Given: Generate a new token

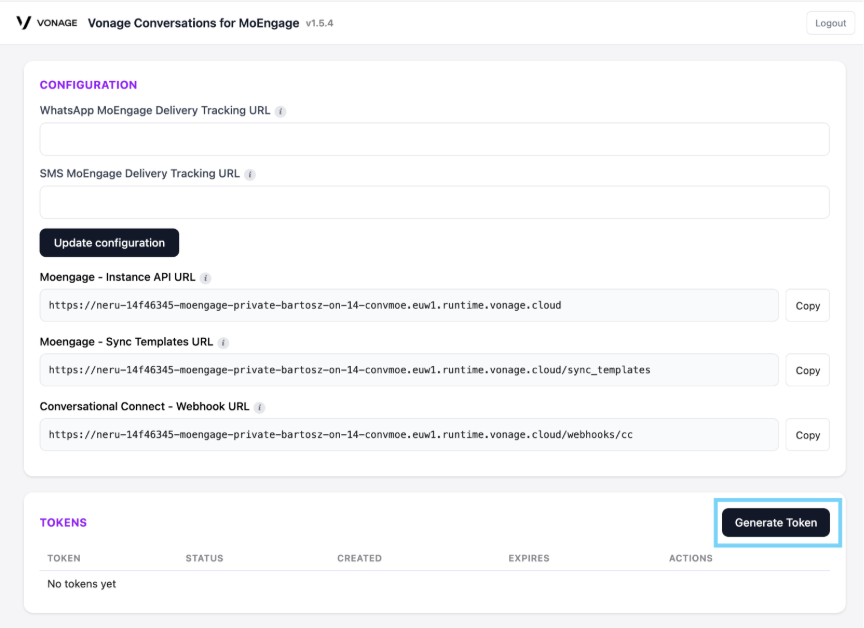Looking at the screenshot, I should coord(776,523).
